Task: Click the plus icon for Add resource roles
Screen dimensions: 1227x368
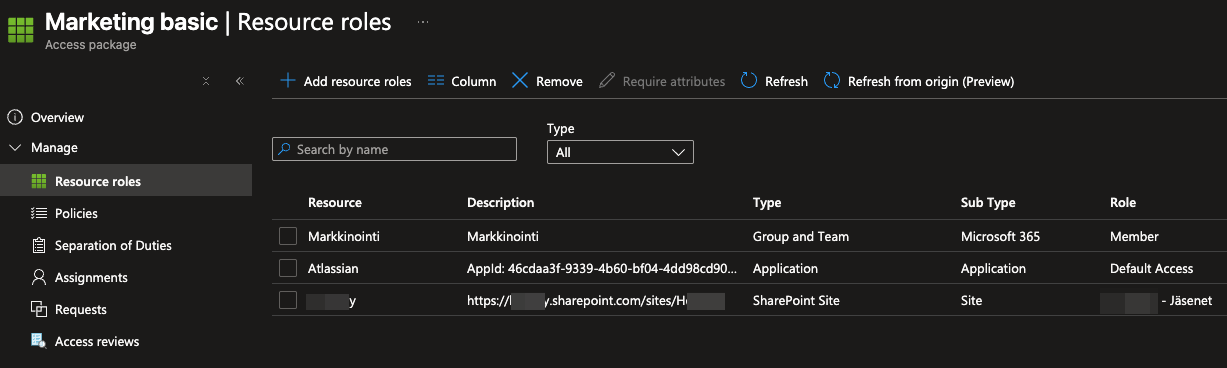Action: 287,81
